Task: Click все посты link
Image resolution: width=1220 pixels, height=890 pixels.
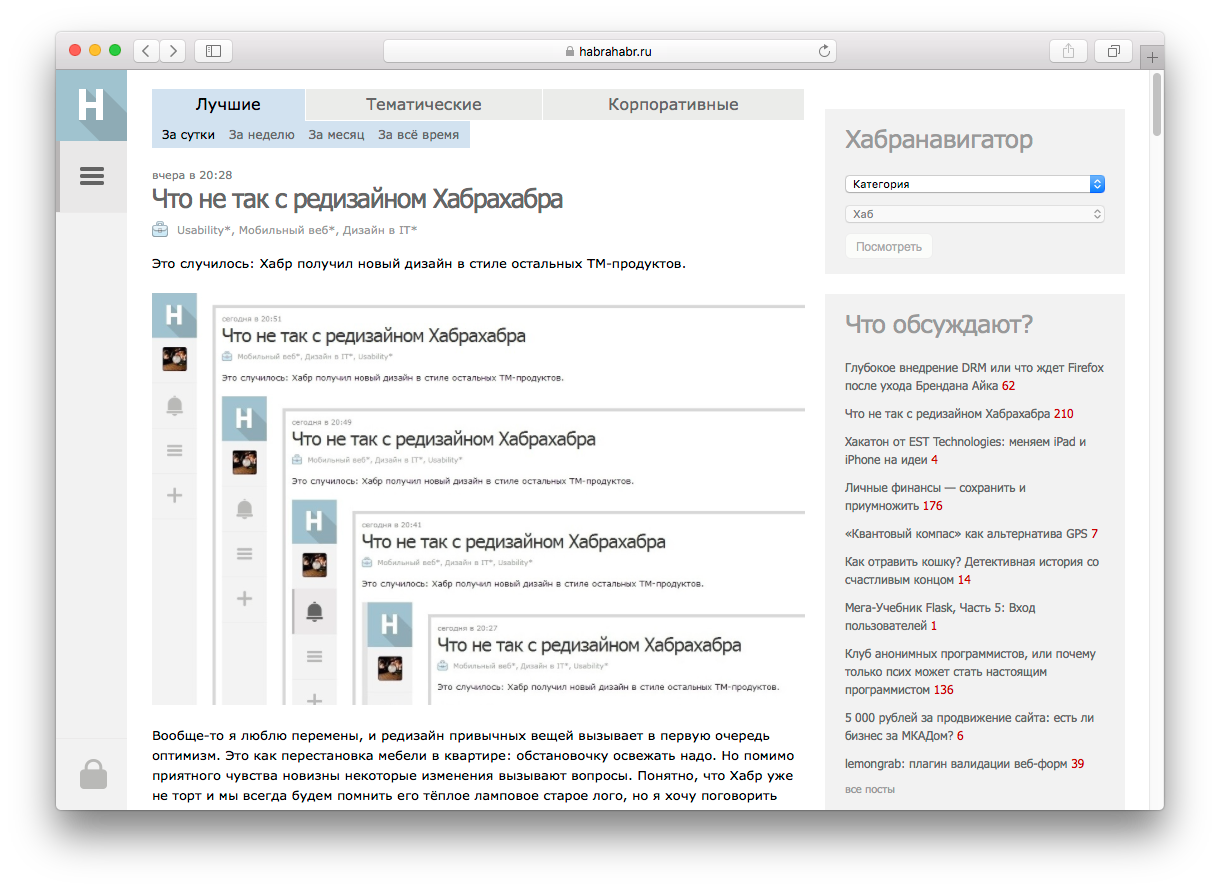Action: pos(870,789)
